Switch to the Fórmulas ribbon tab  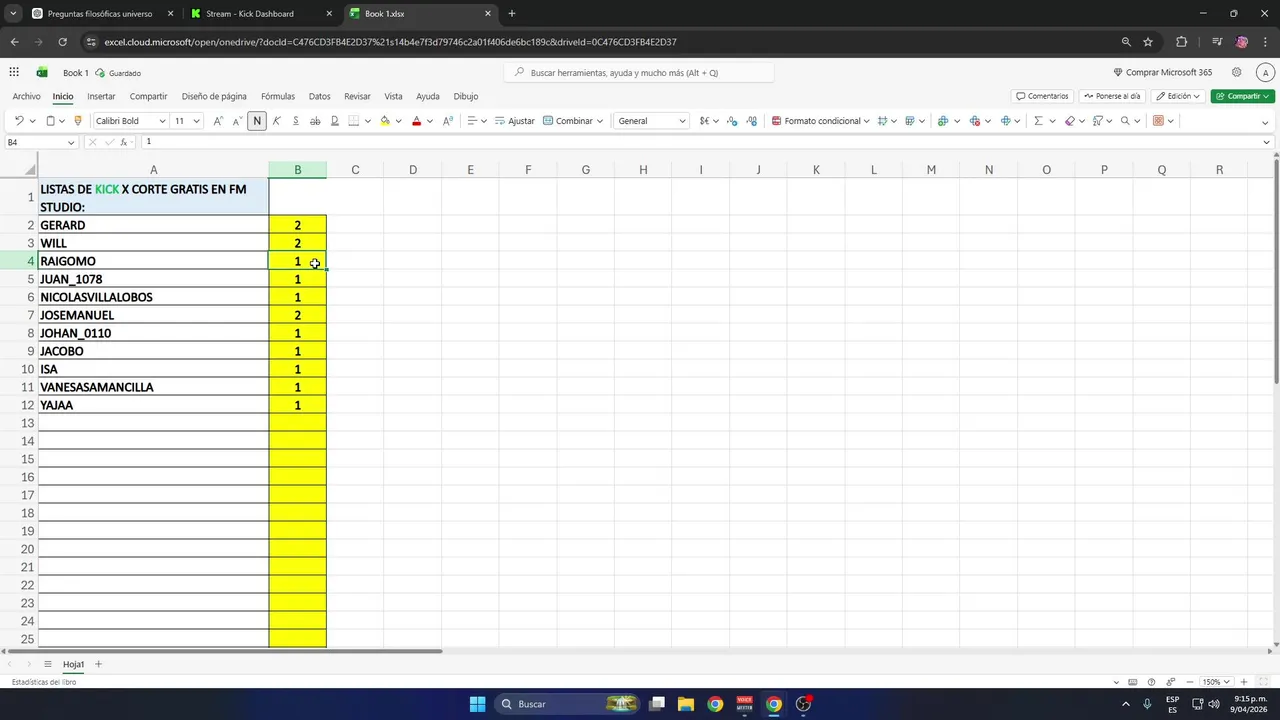point(278,96)
